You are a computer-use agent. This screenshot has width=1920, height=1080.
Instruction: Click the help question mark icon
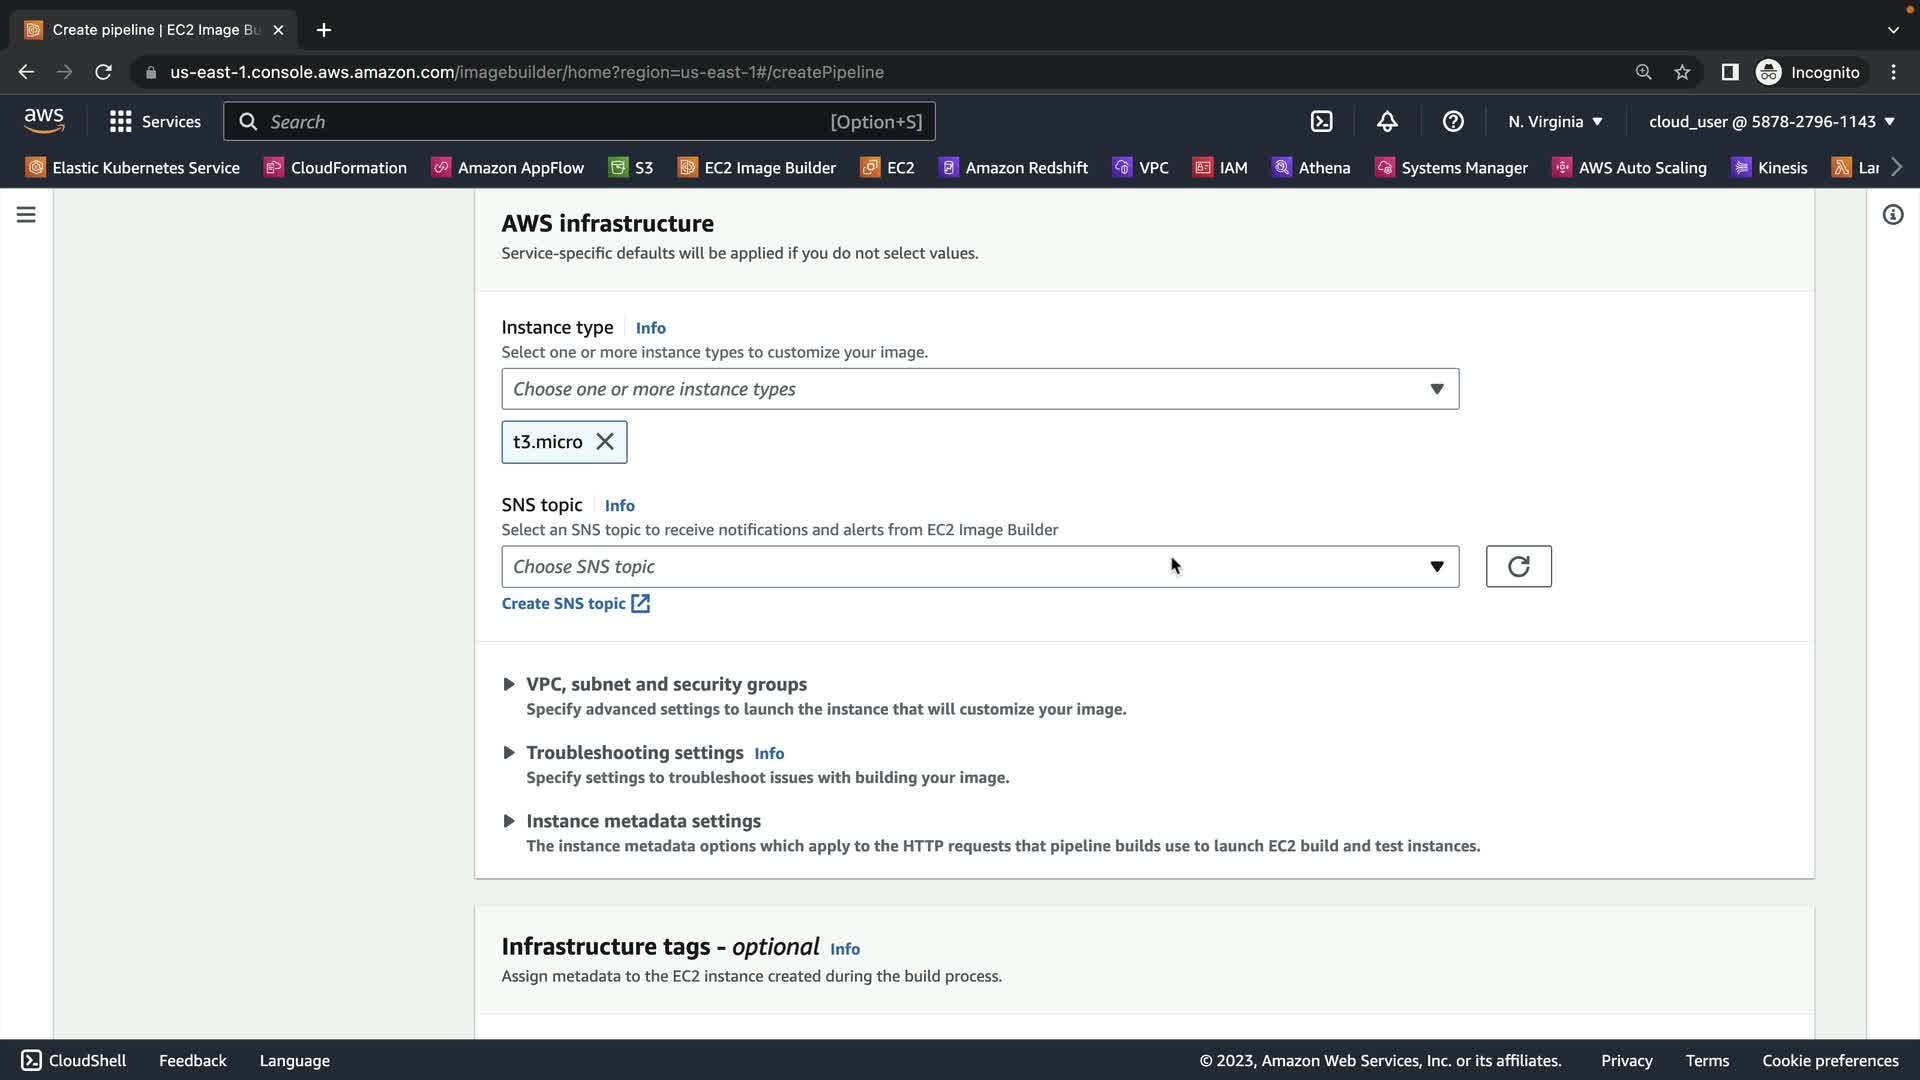[1453, 121]
